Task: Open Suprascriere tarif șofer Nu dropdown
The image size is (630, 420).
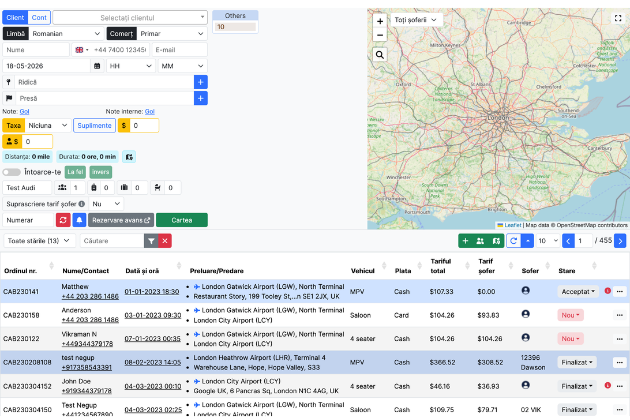Action: tap(106, 204)
